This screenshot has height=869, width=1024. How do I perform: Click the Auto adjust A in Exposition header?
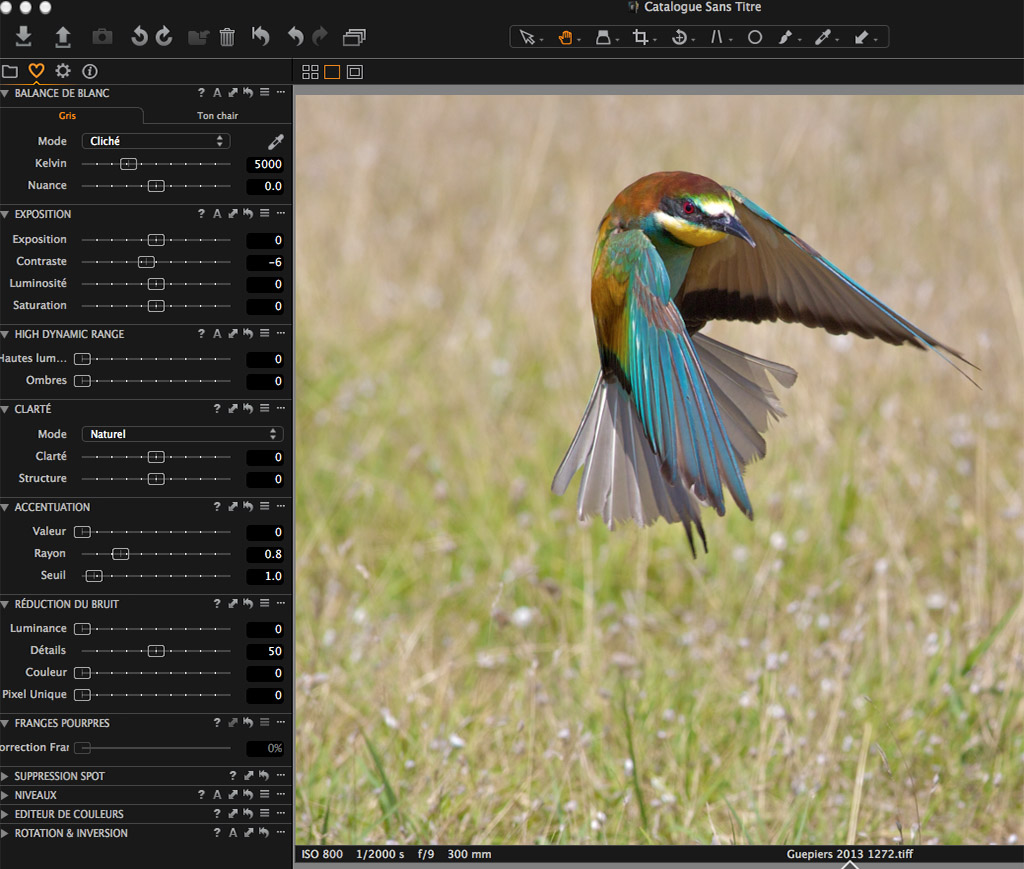coord(217,213)
